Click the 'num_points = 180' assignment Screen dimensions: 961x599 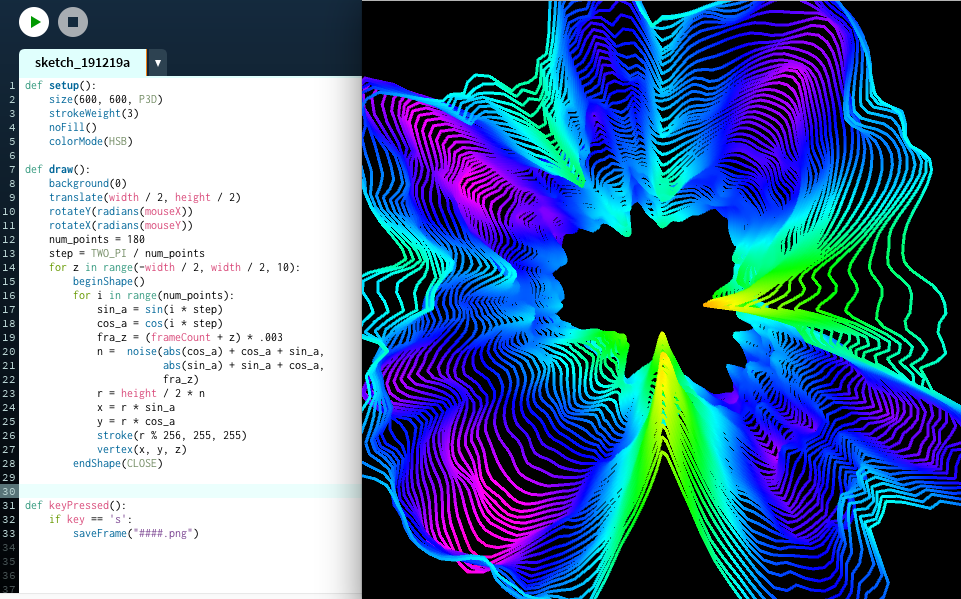click(x=97, y=240)
